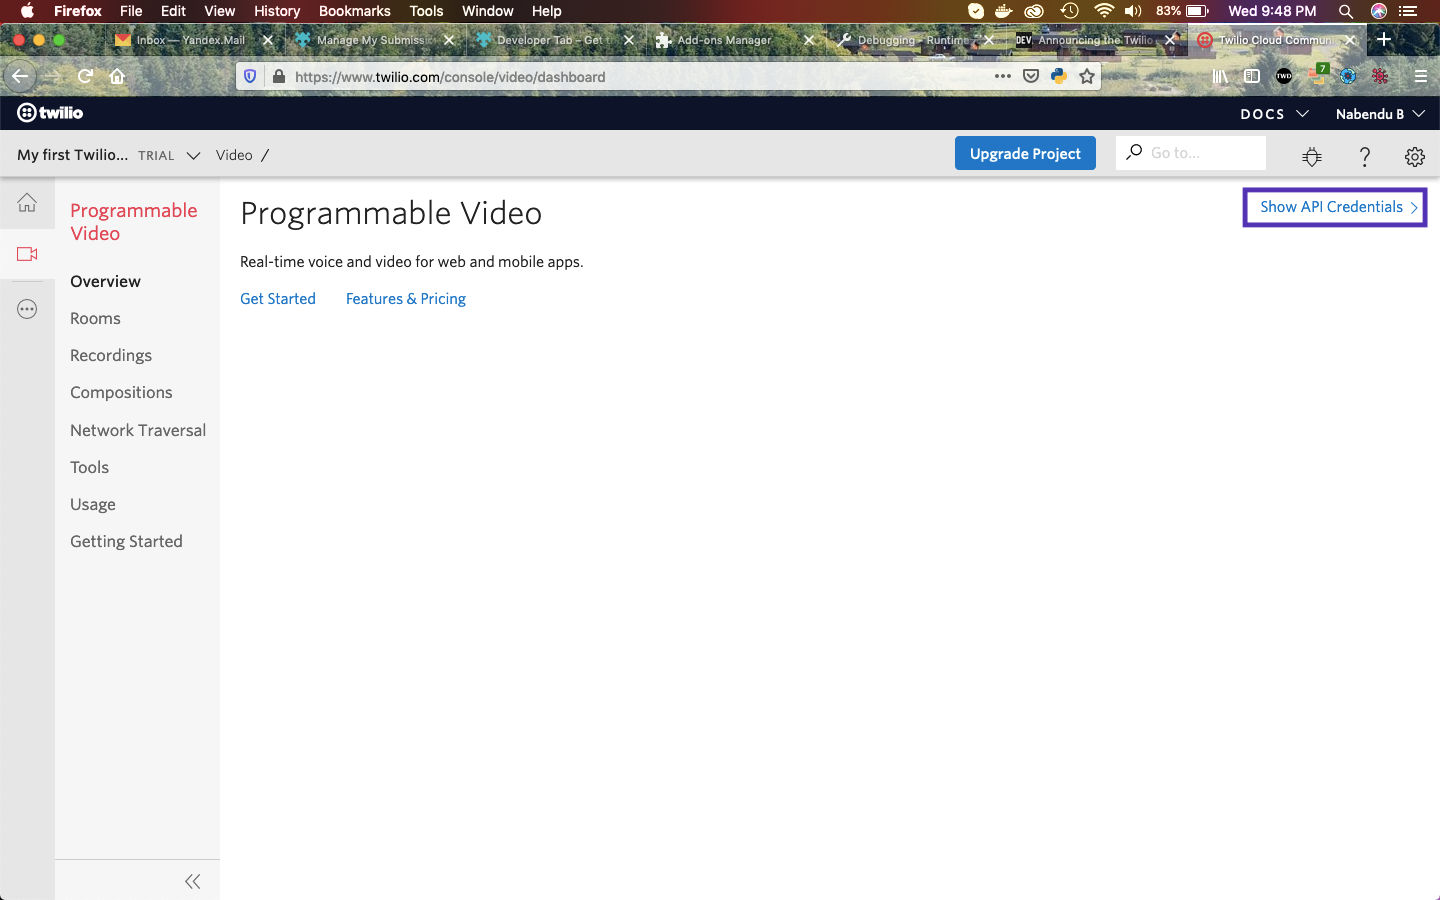Open Siri from the menu bar
The width and height of the screenshot is (1440, 900).
1379,11
